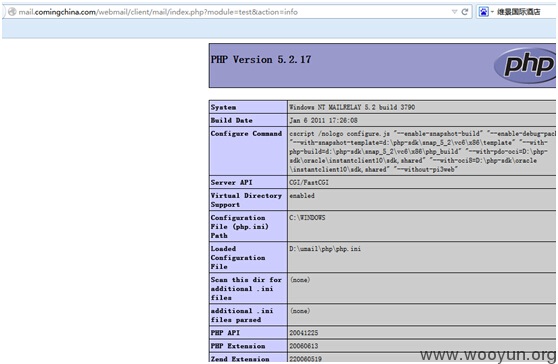Select Virtual Directory Support label
The height and width of the screenshot is (364, 558).
pyautogui.click(x=246, y=200)
